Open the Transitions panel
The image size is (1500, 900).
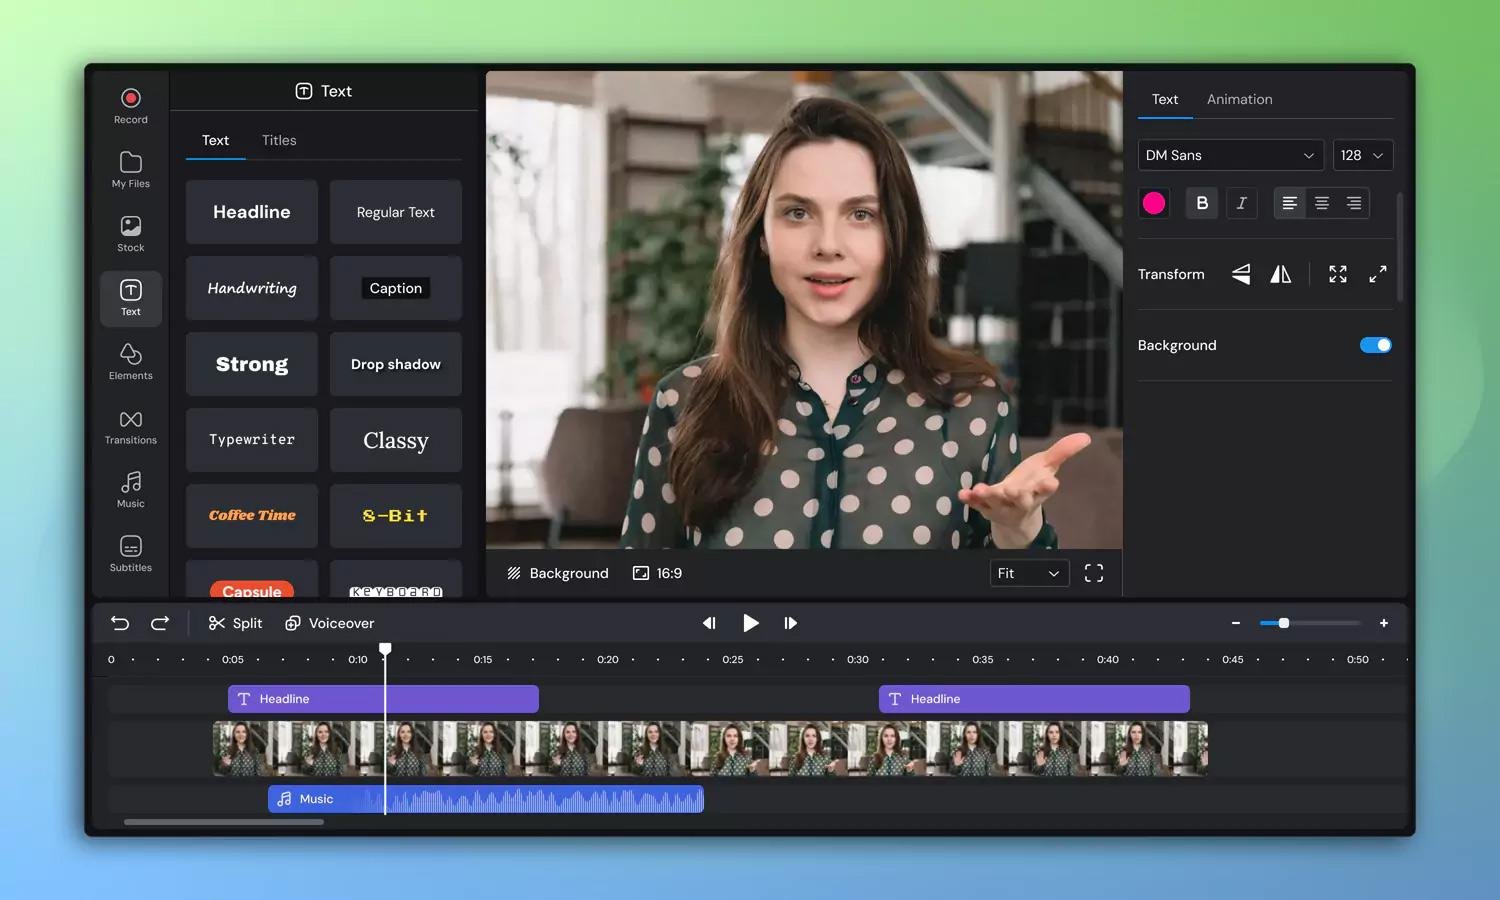[x=131, y=426]
